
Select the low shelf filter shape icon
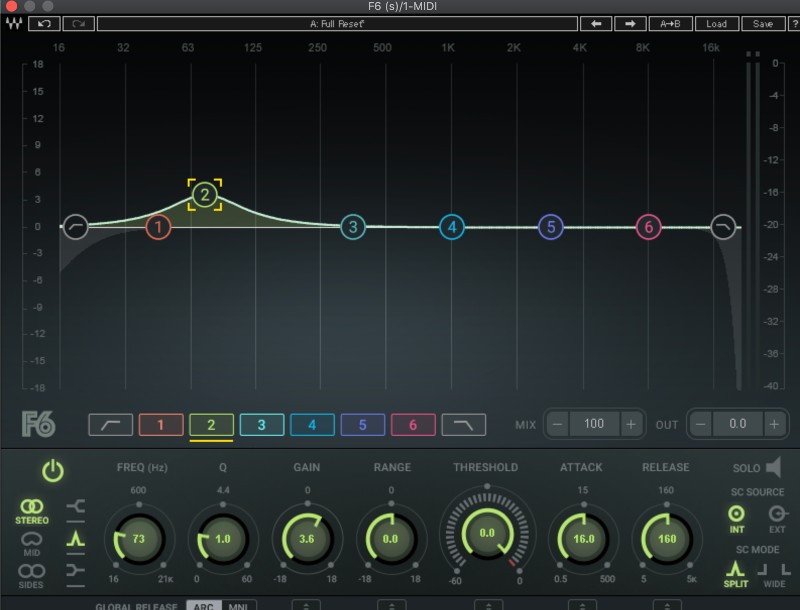(x=74, y=570)
